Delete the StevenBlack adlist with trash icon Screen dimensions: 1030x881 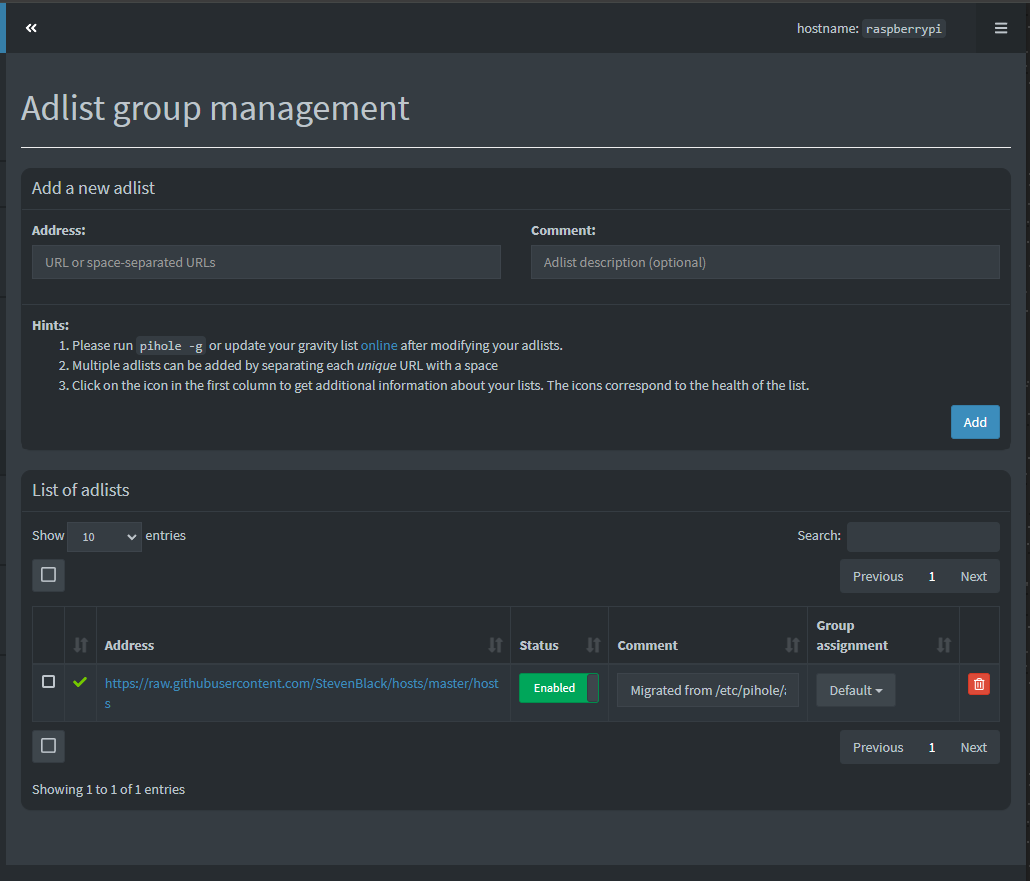pos(978,684)
